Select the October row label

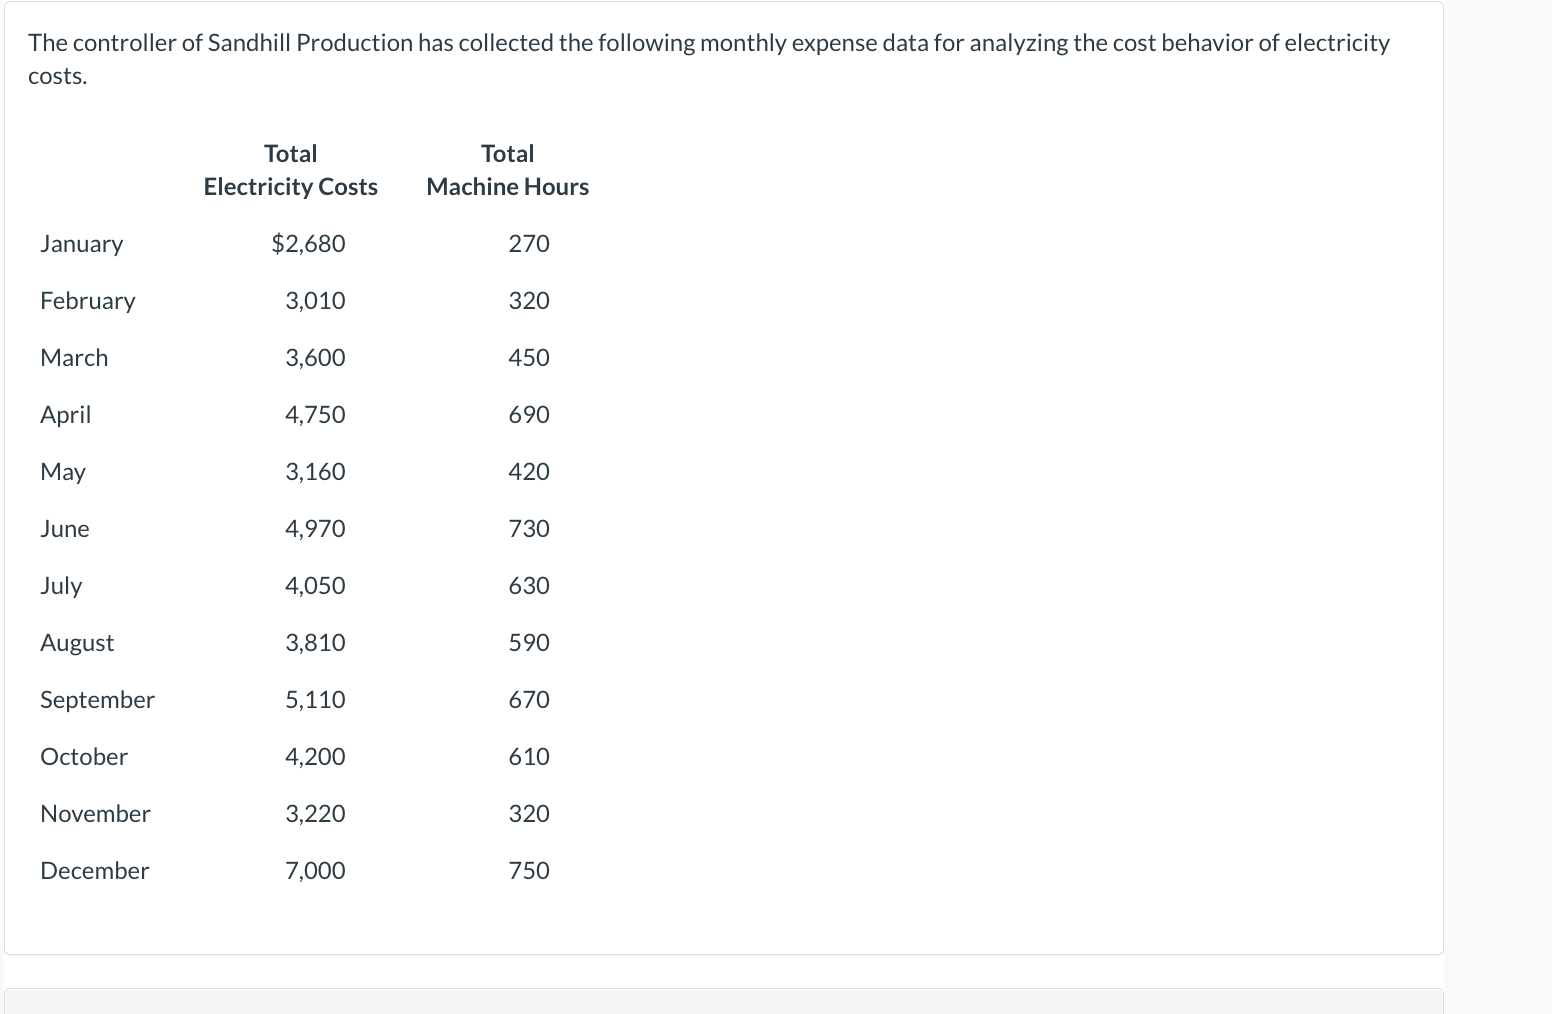coord(84,757)
